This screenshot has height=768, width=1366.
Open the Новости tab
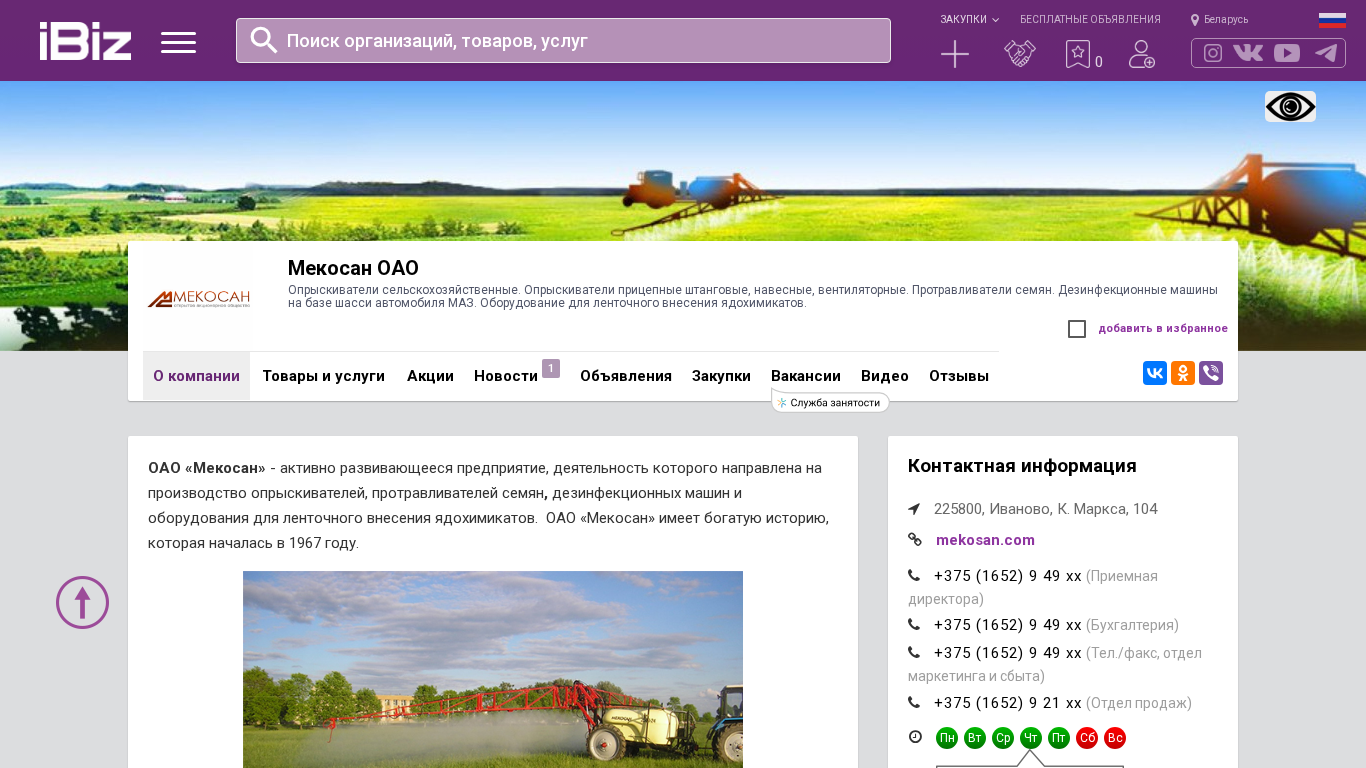pos(506,376)
